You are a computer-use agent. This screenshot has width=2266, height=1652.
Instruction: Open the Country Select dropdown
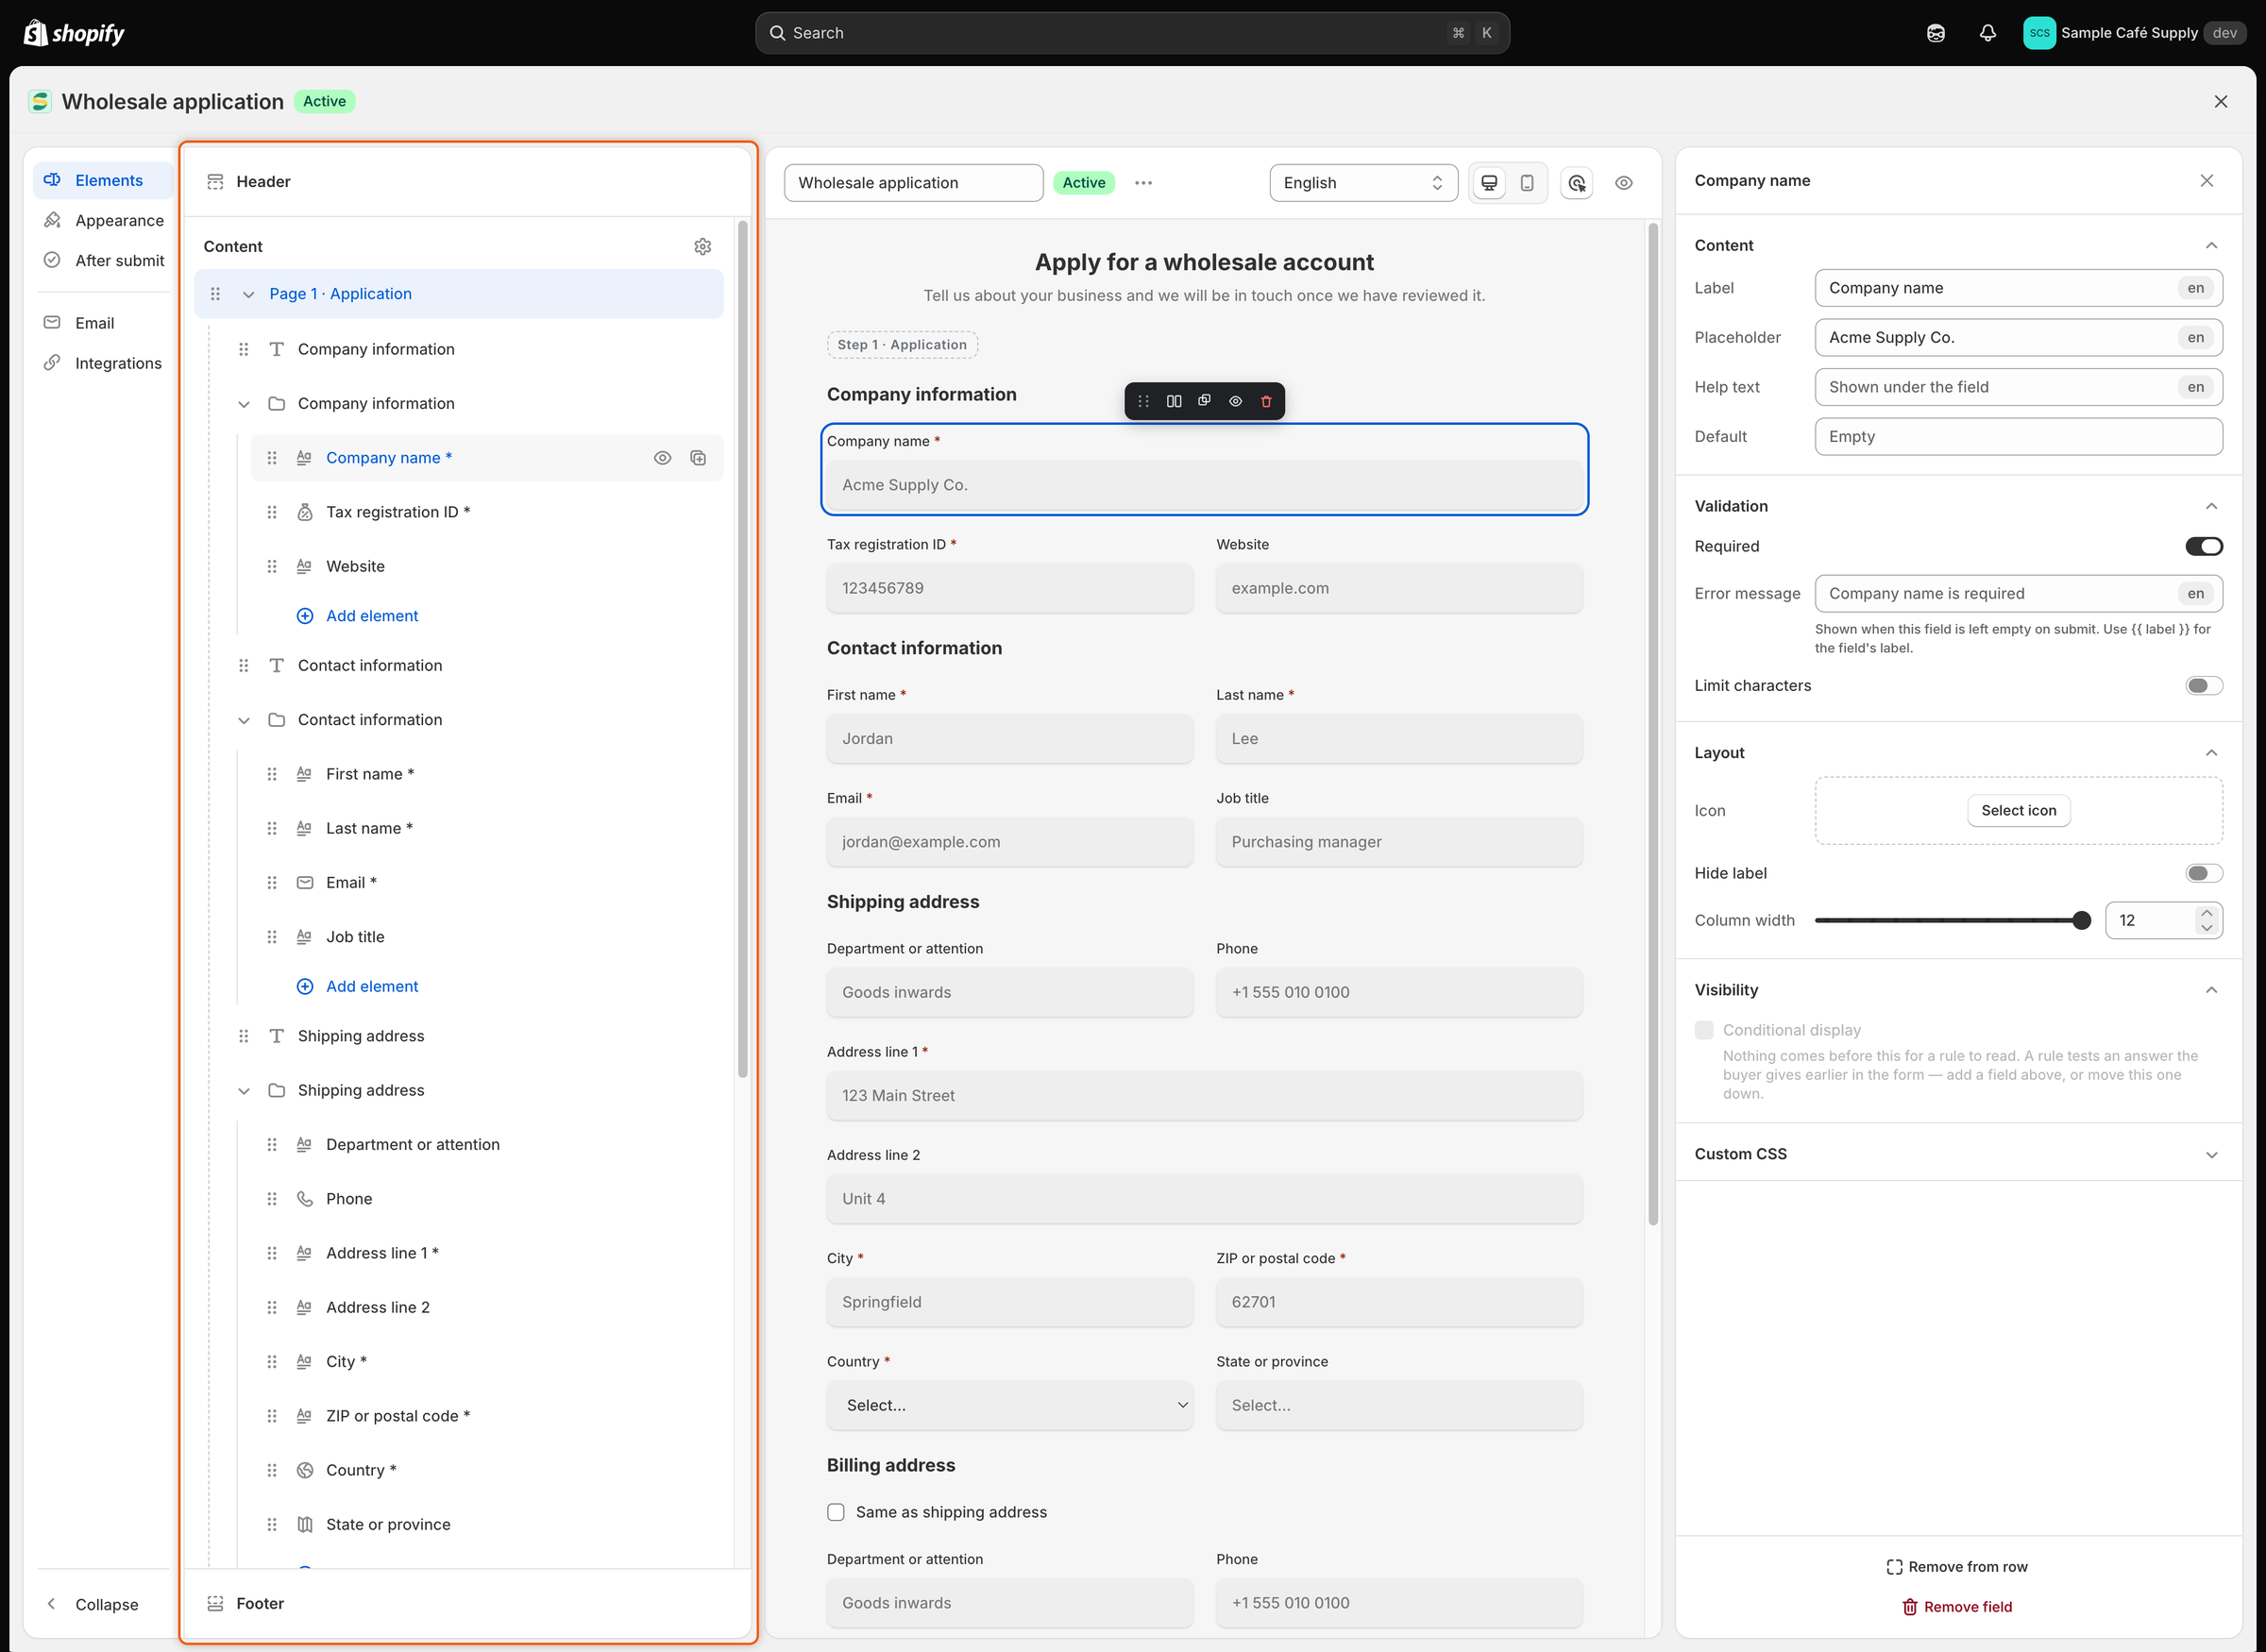(1010, 1406)
